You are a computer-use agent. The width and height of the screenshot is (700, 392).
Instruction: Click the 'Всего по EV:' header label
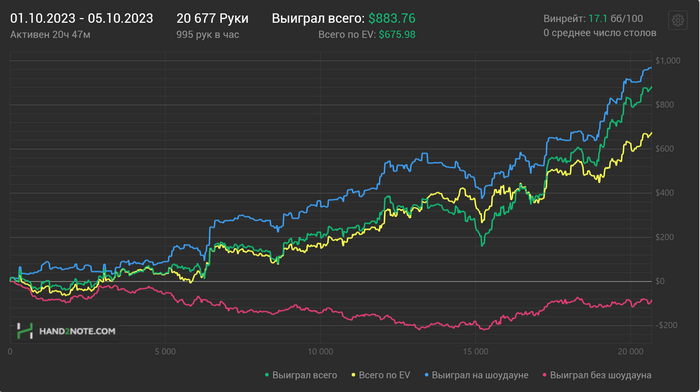347,34
